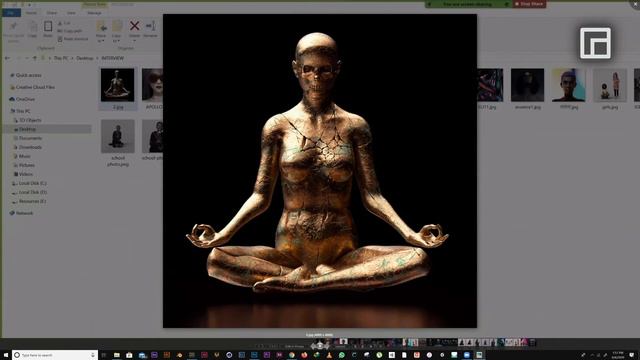
Task: Click the Paste clipboard icon
Action: pyautogui.click(x=48, y=27)
